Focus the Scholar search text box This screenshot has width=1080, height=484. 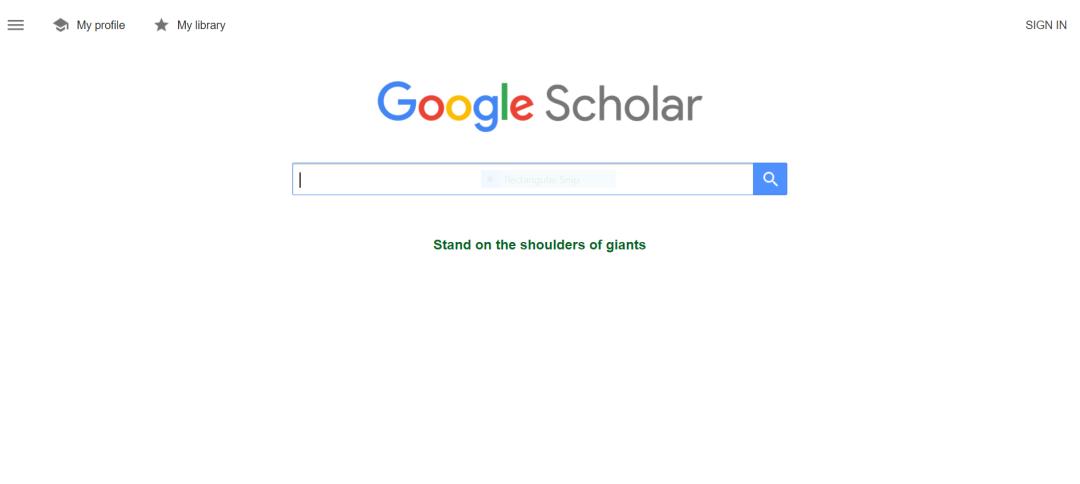(x=400, y=179)
